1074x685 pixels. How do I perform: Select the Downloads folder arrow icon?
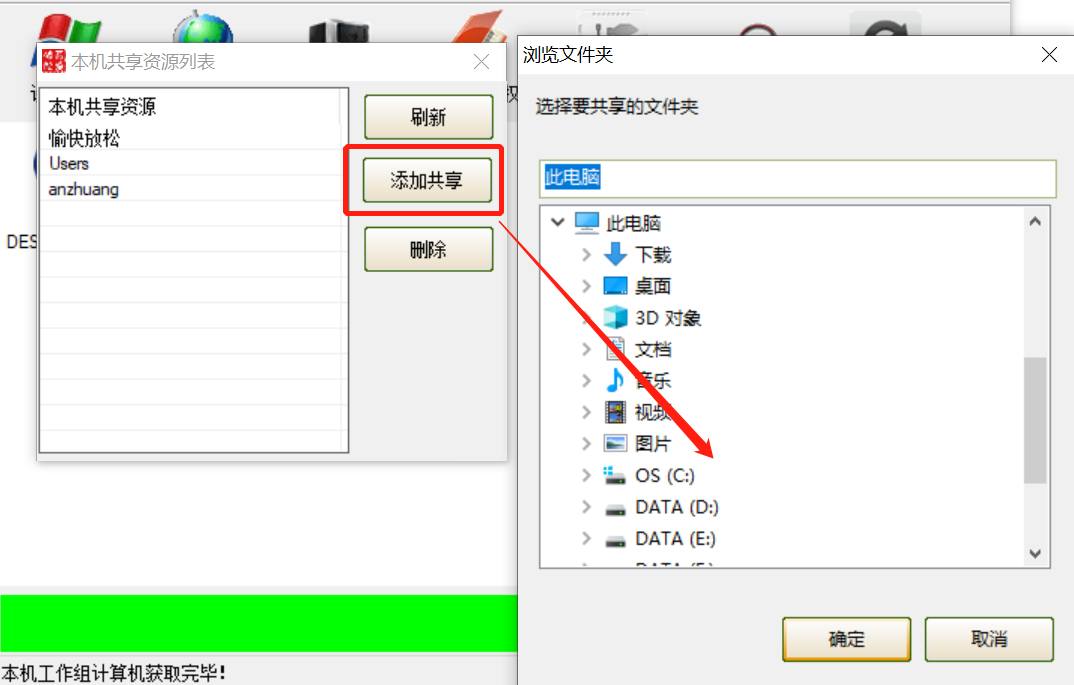click(x=615, y=254)
